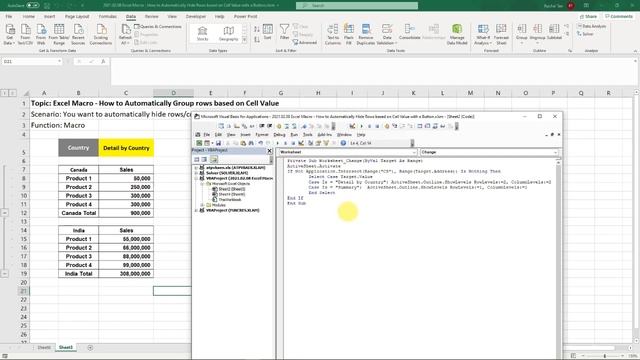Click the VBA Help question-mark icon
This screenshot has height=360, width=640.
(343, 143)
